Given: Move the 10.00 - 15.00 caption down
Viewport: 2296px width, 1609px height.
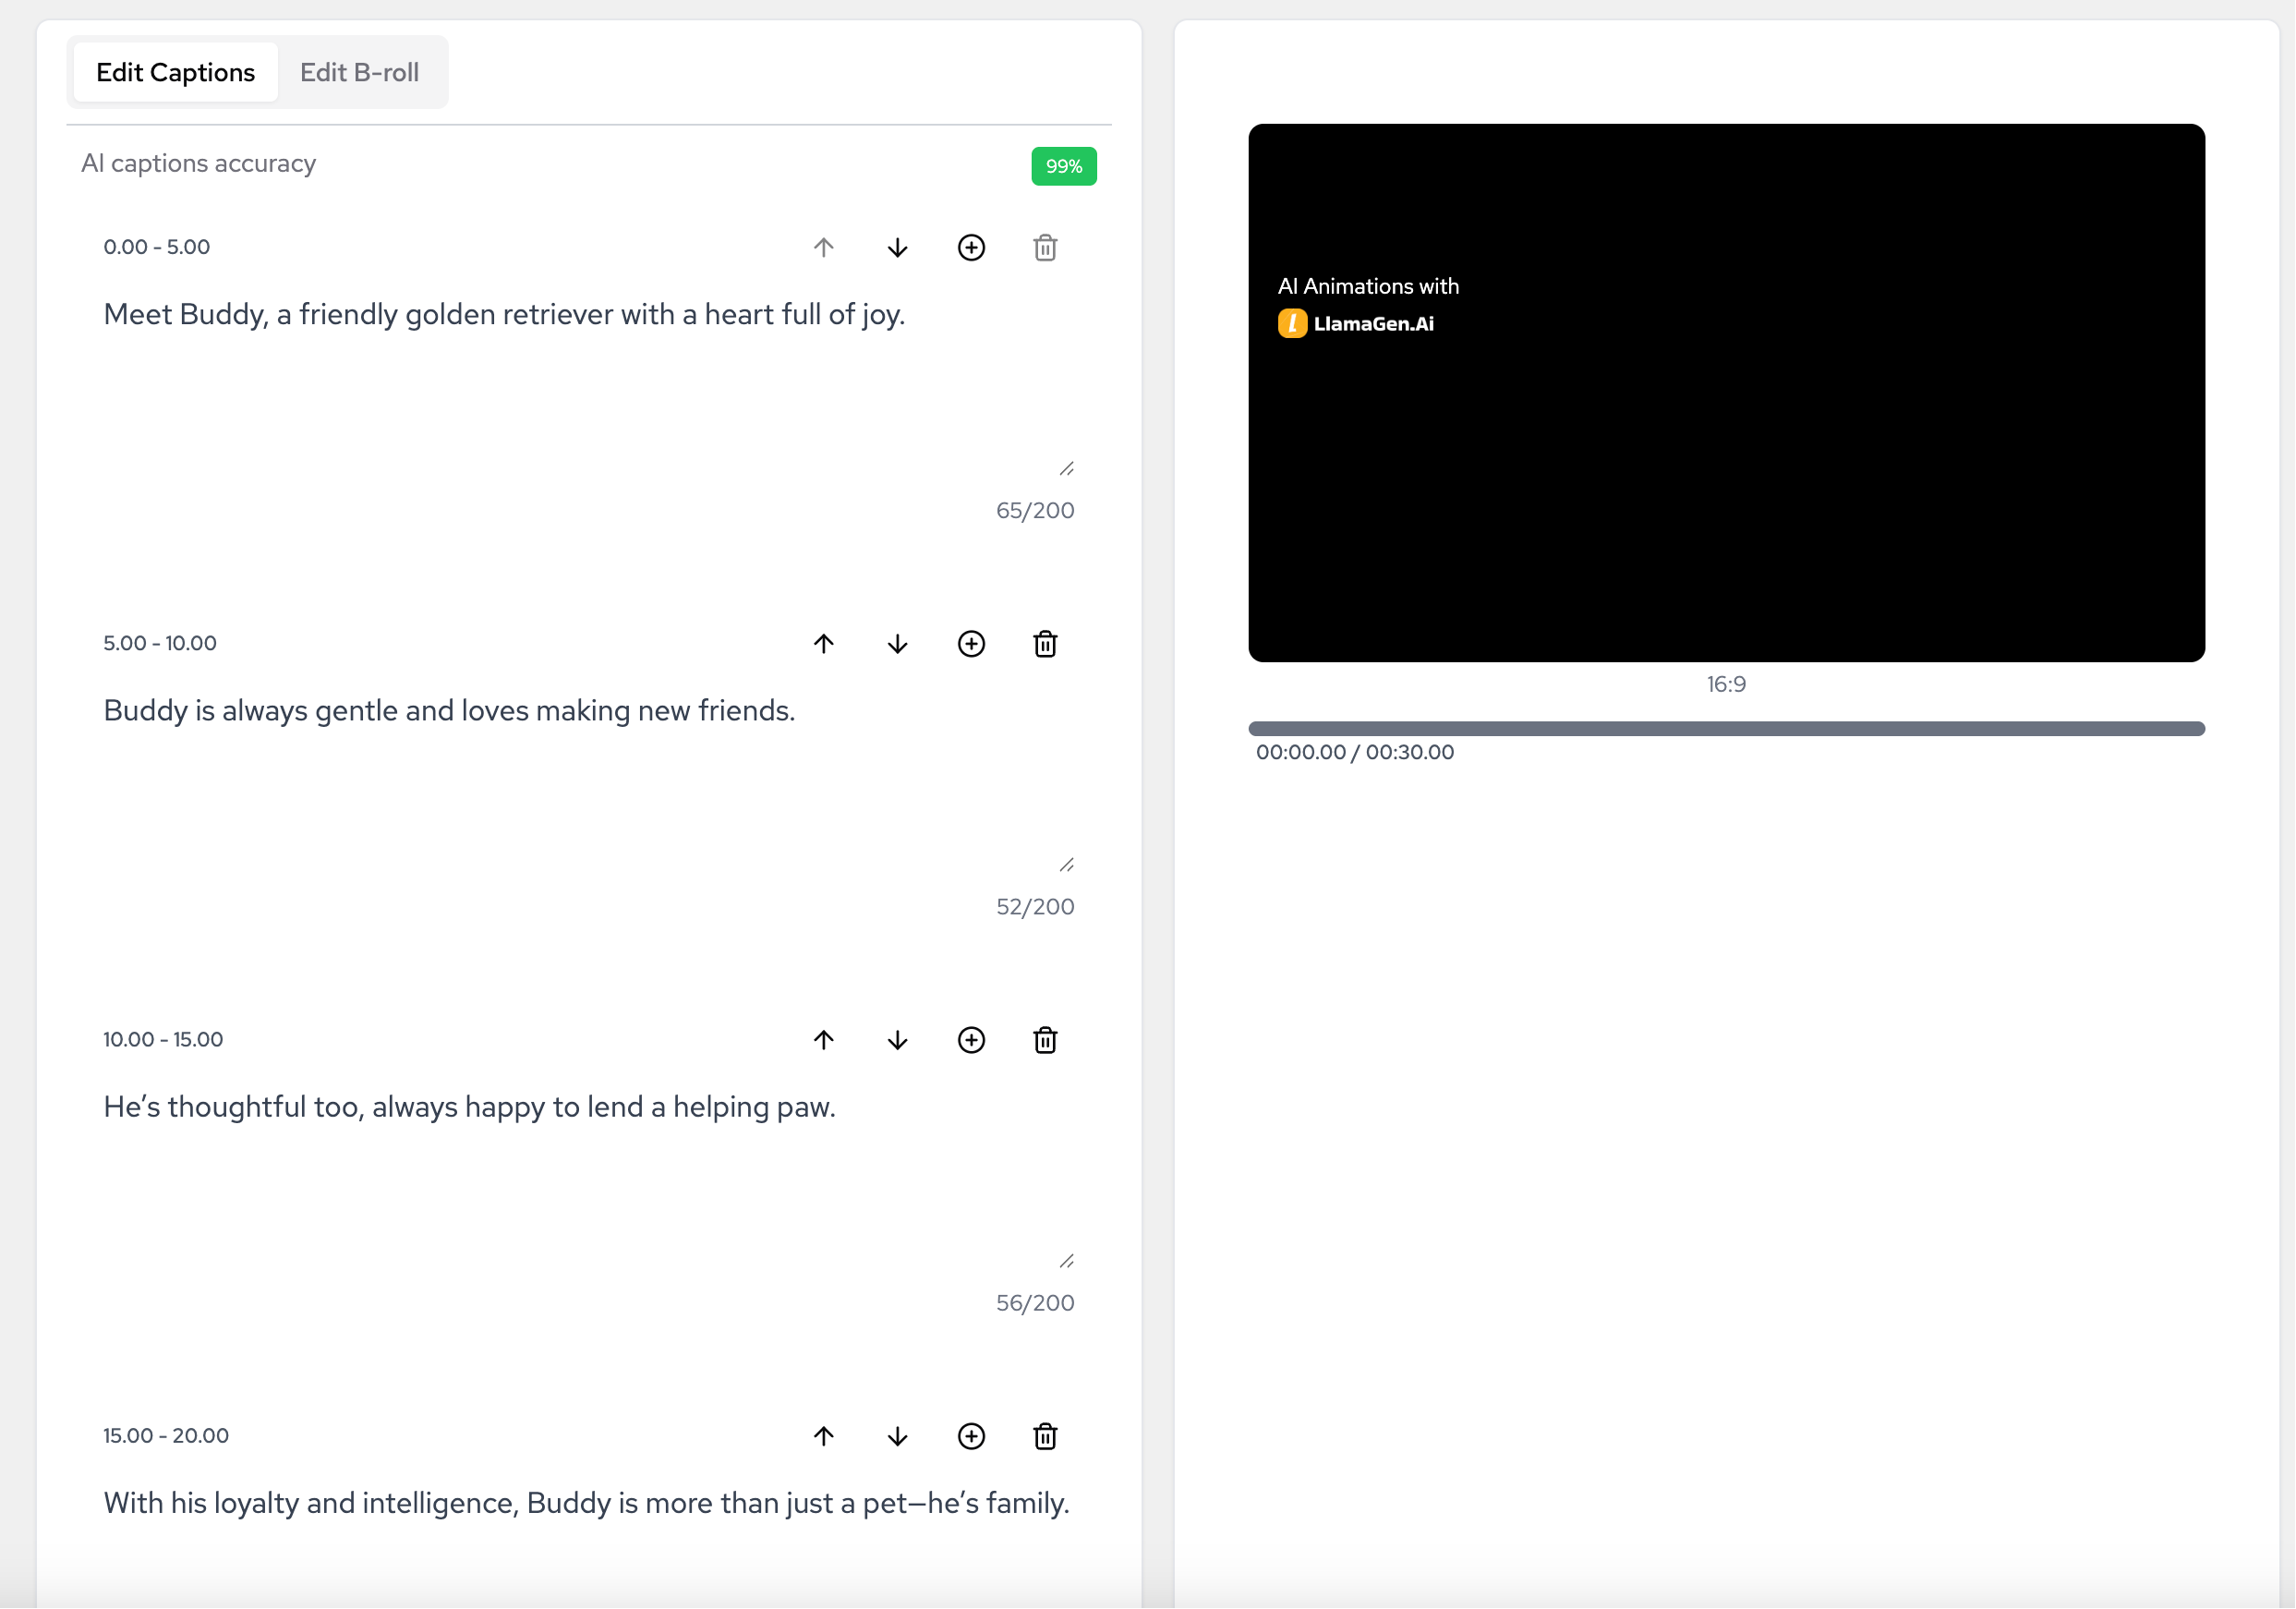Looking at the screenshot, I should coord(897,1040).
